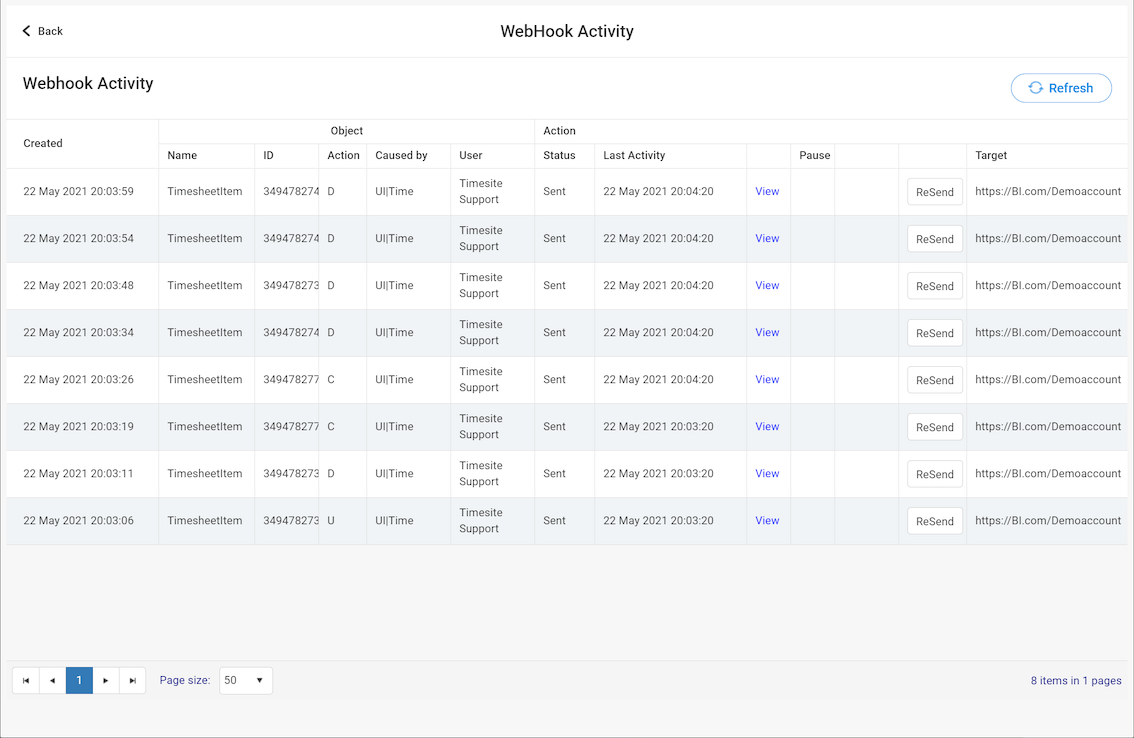ReSend the webhook created at 20:03:34

pyautogui.click(x=935, y=334)
